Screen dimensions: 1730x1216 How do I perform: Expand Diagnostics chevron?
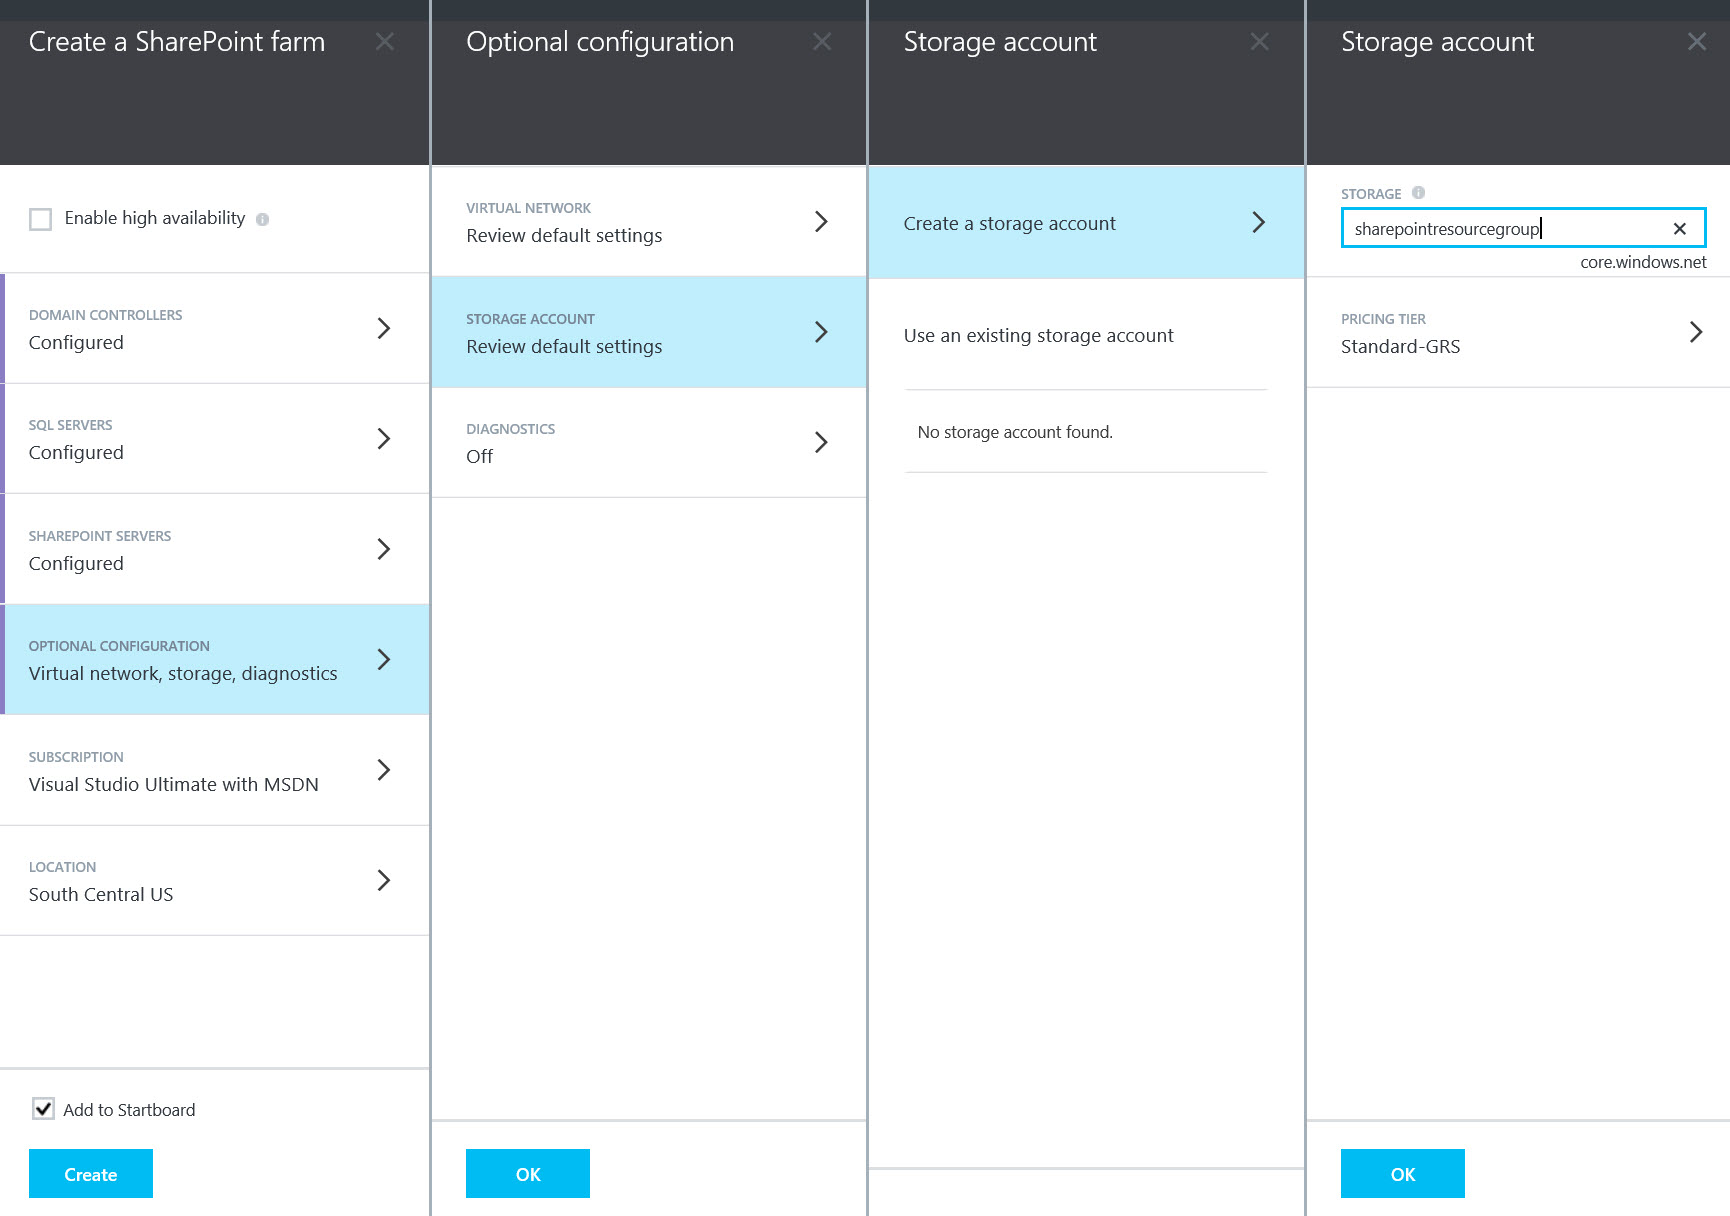point(821,442)
